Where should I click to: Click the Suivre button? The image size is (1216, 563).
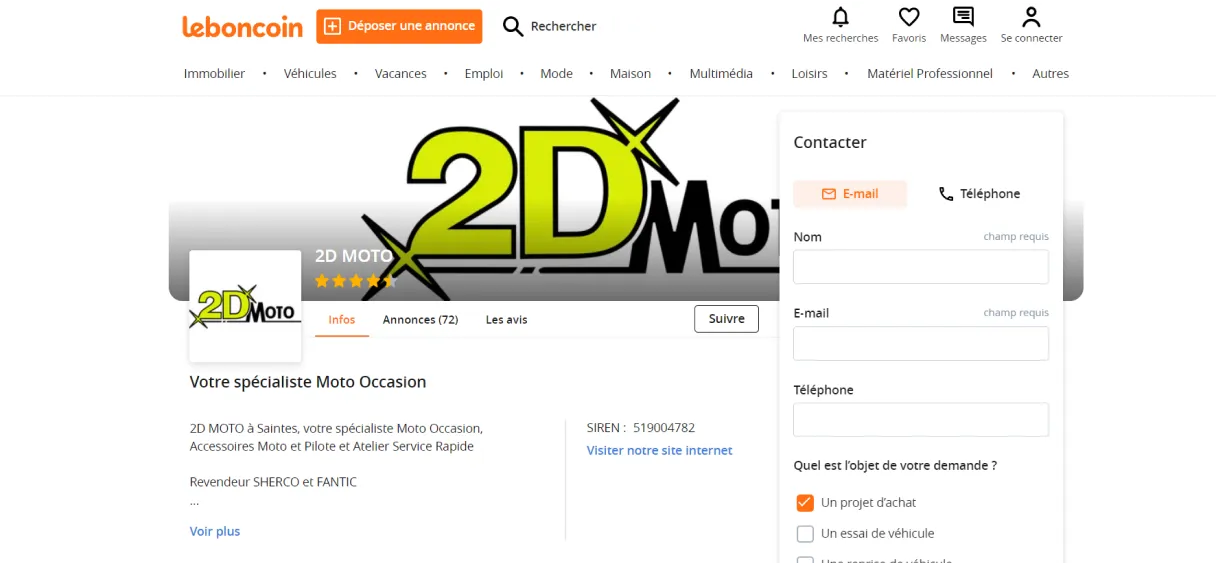(x=726, y=319)
